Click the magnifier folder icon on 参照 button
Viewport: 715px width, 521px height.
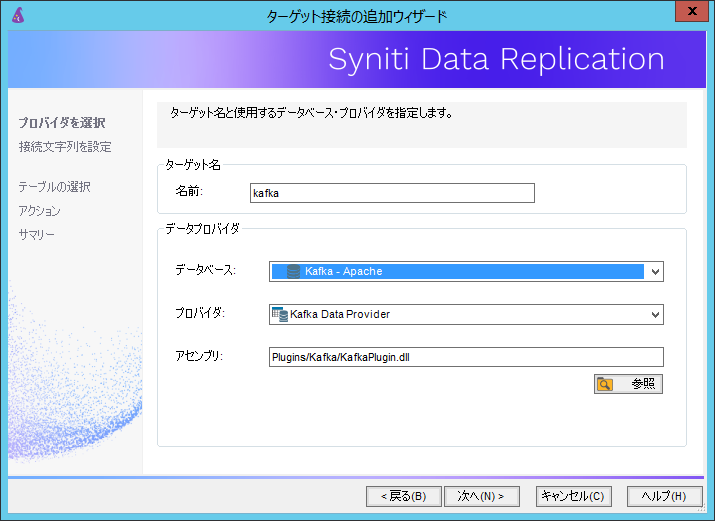[605, 384]
